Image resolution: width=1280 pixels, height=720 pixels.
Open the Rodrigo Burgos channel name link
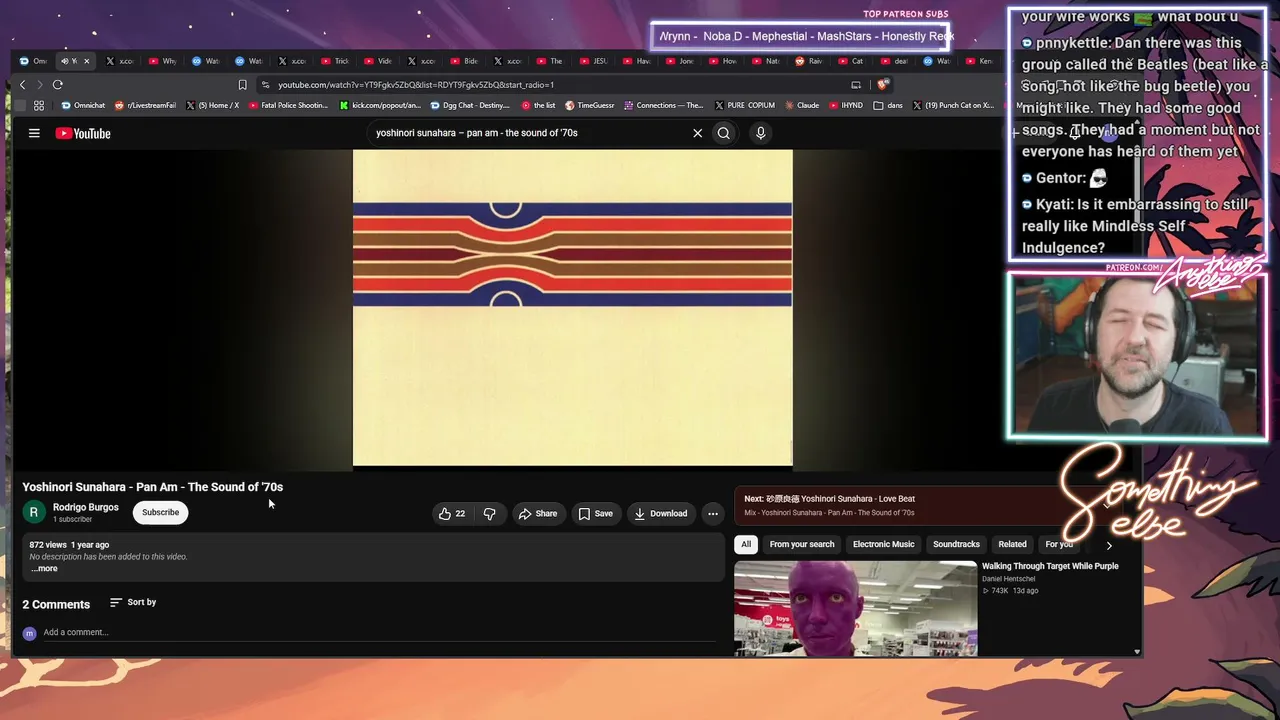click(x=86, y=507)
